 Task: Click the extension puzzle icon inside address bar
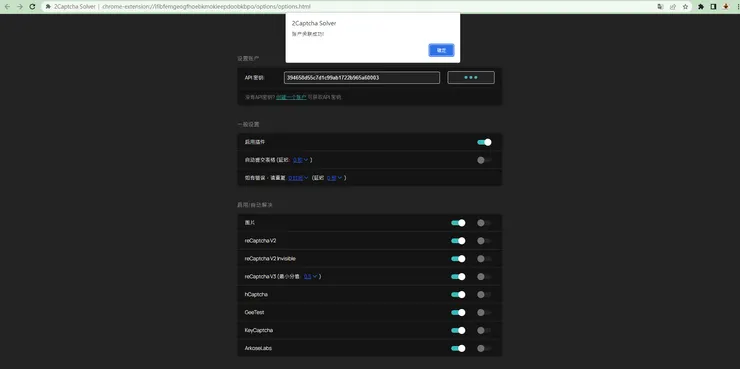[48, 7]
